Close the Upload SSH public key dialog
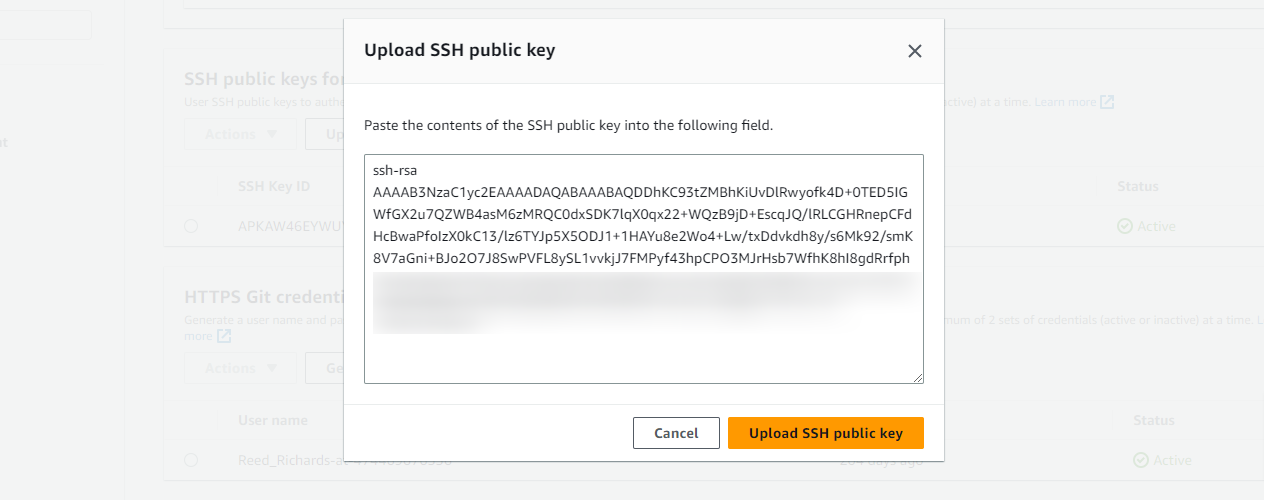Screen dimensions: 1264x500 point(914,51)
